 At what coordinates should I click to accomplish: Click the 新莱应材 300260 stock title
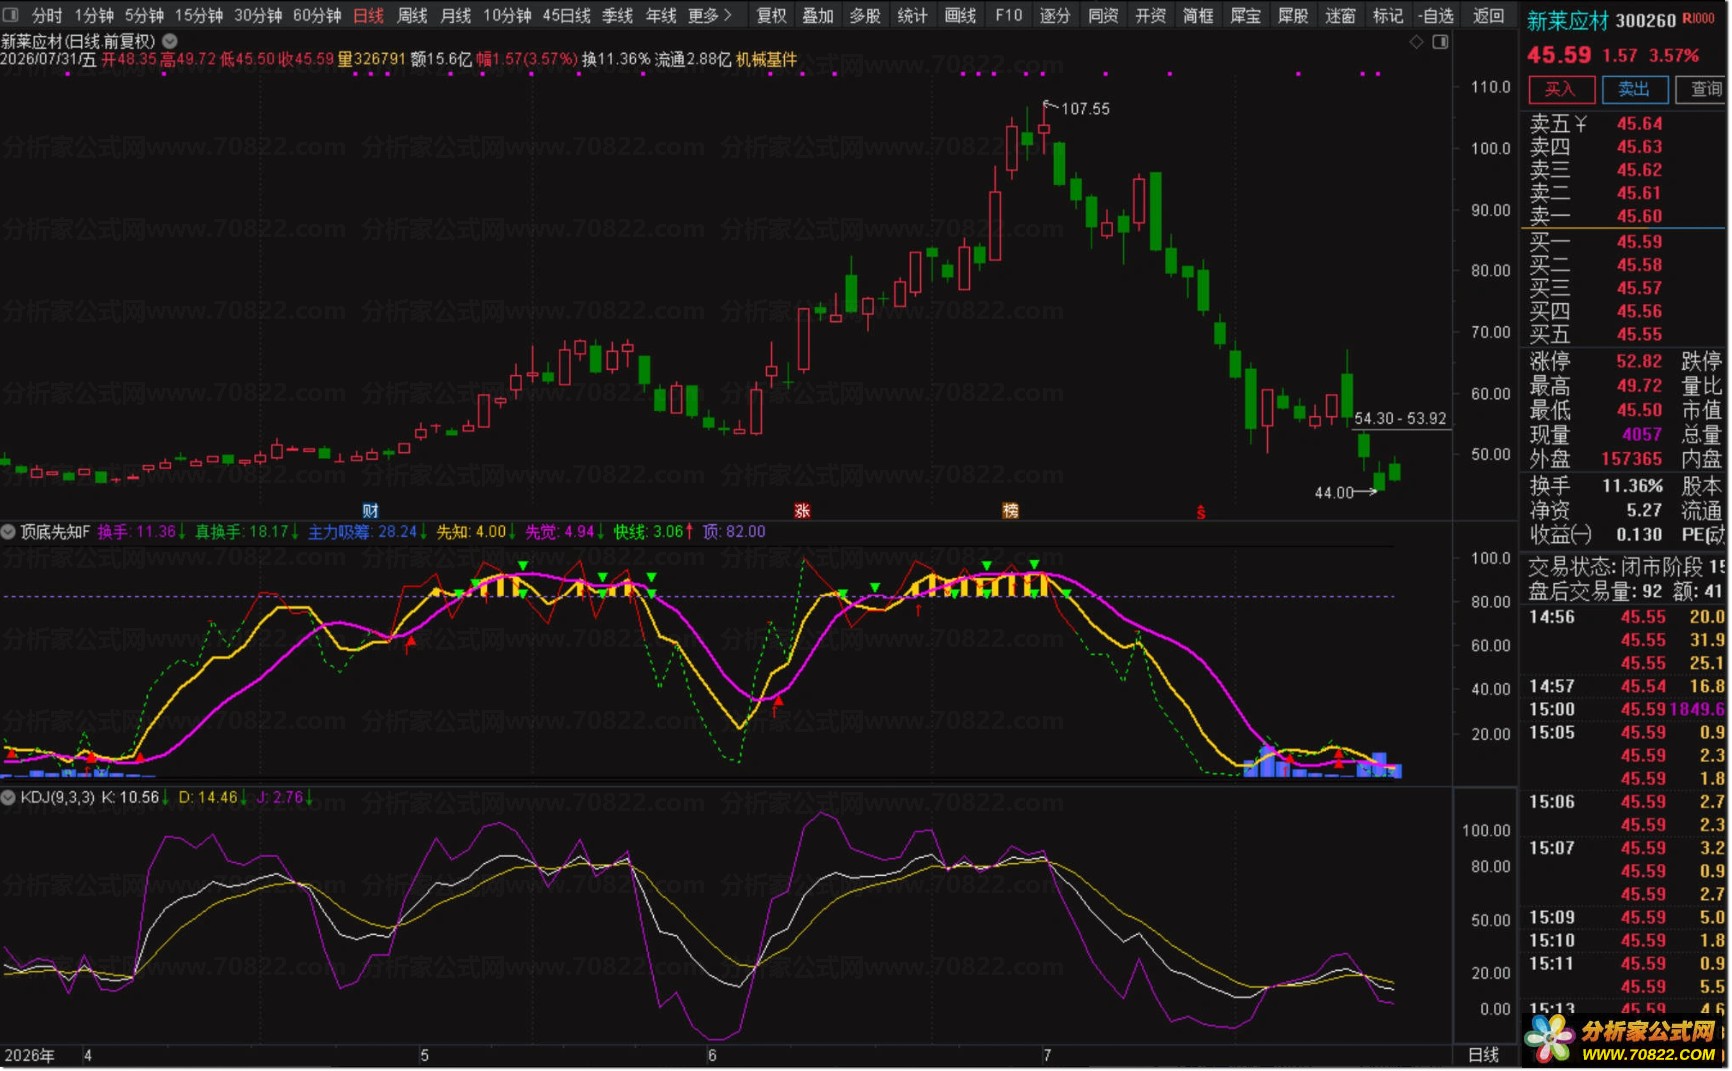1601,21
